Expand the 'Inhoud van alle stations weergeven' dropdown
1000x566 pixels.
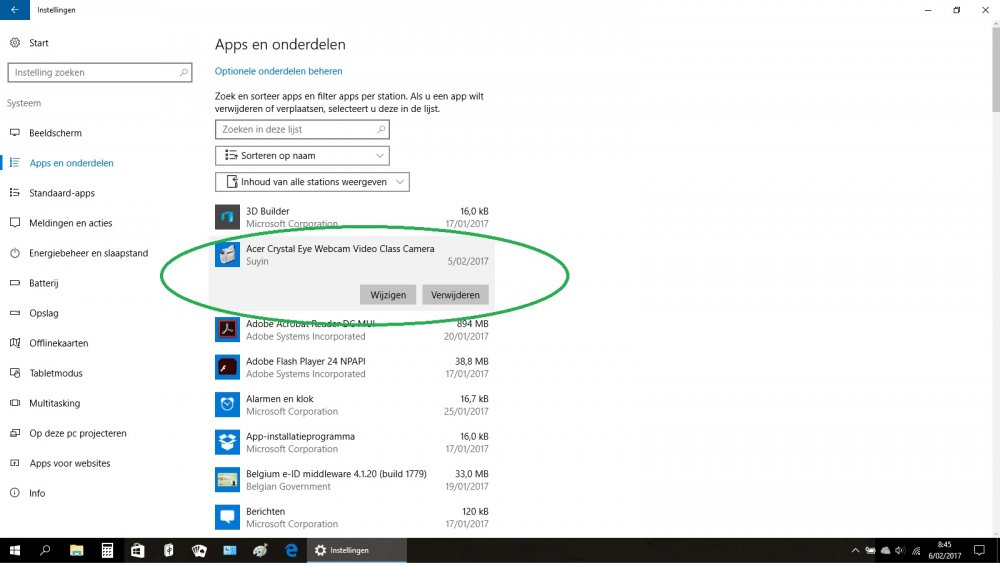[x=312, y=182]
